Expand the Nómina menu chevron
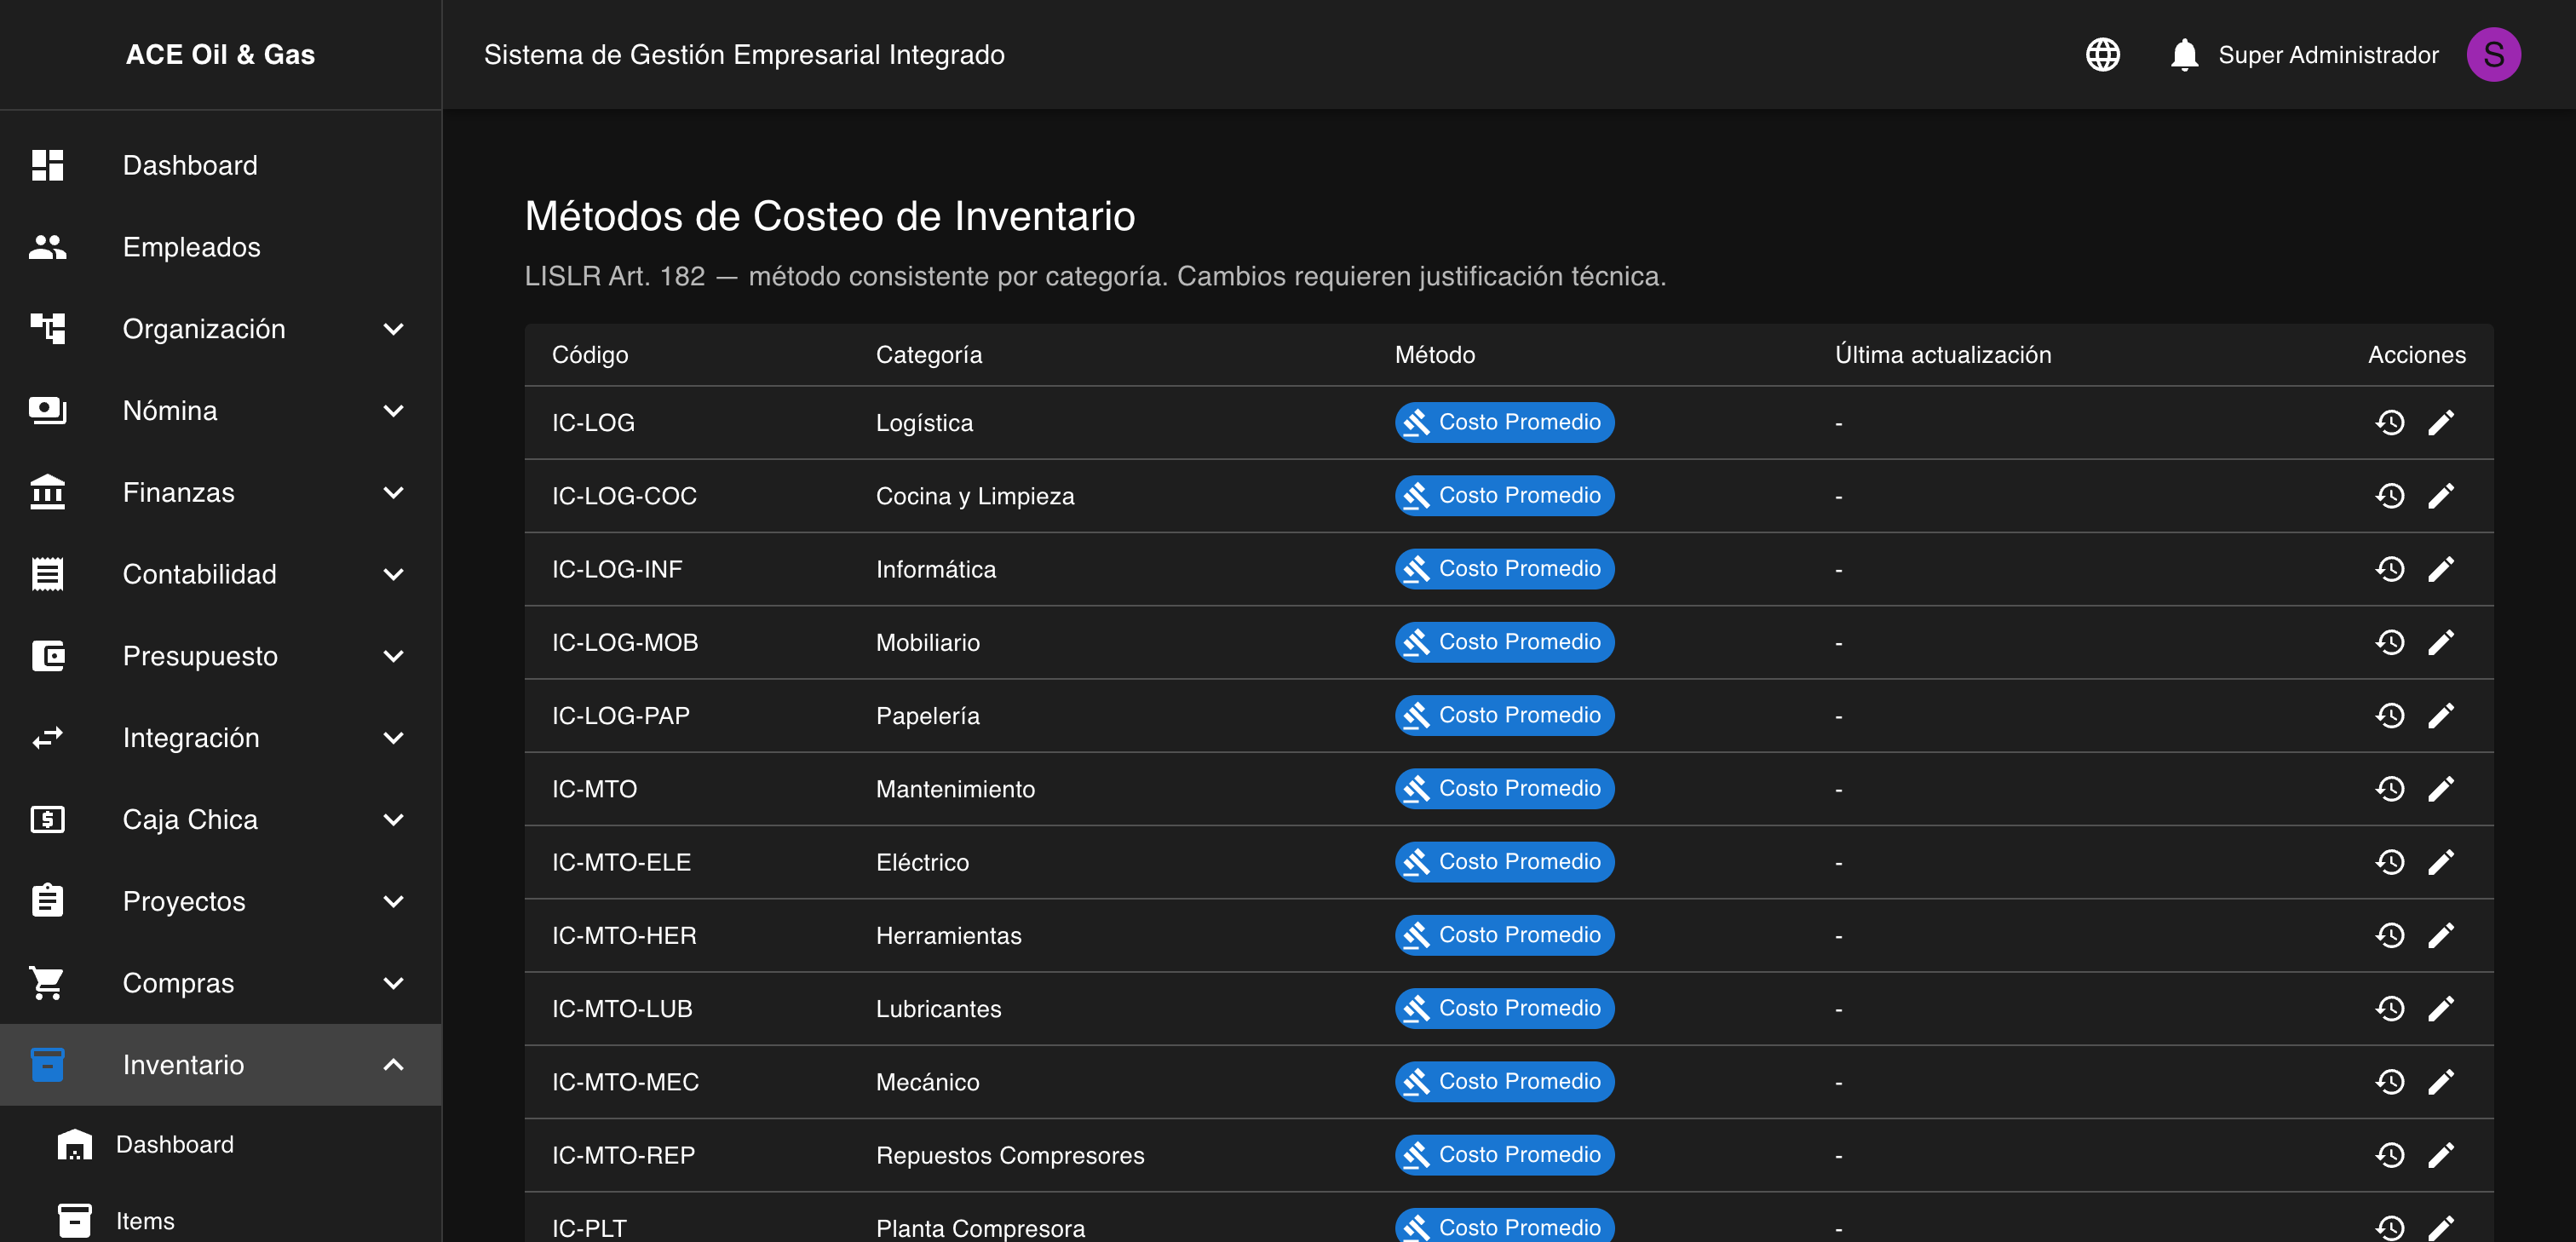The image size is (2576, 1242). (x=394, y=411)
